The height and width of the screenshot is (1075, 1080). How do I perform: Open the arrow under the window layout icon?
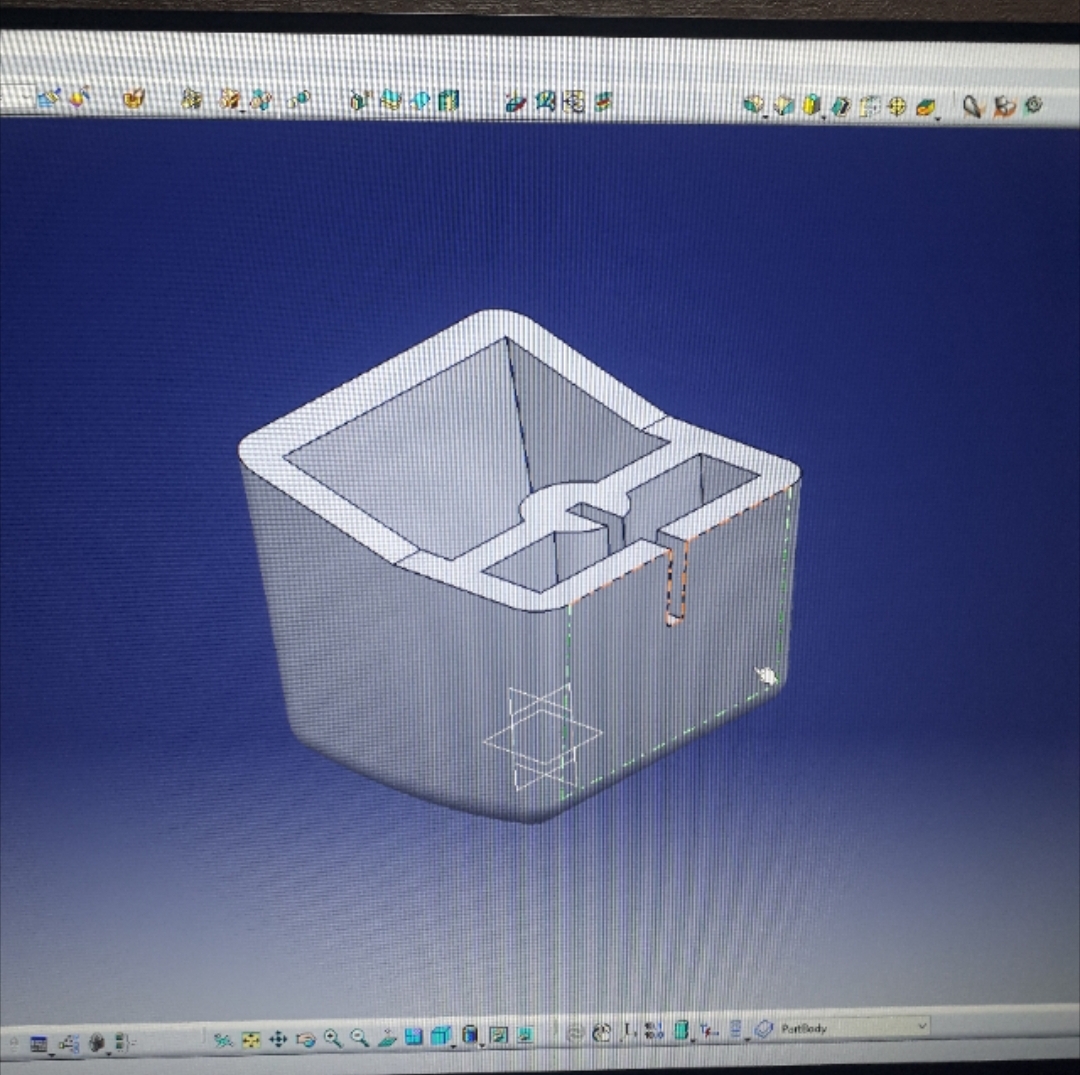point(51,1054)
